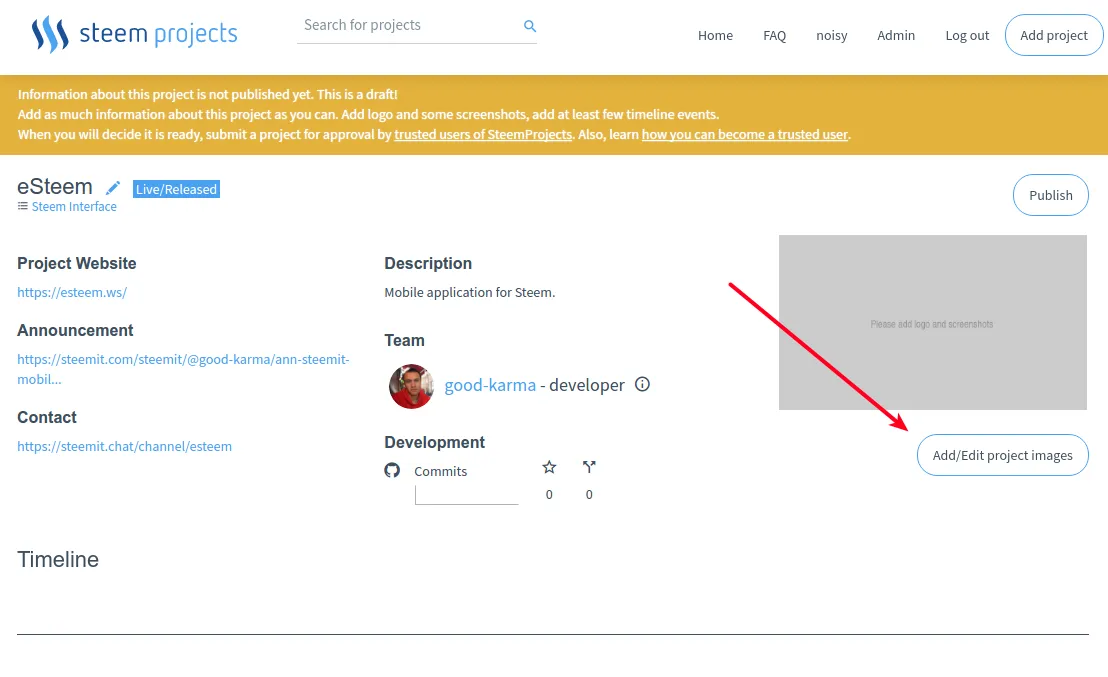
Task: Click the list icon before Steem Interface
Action: 23,206
